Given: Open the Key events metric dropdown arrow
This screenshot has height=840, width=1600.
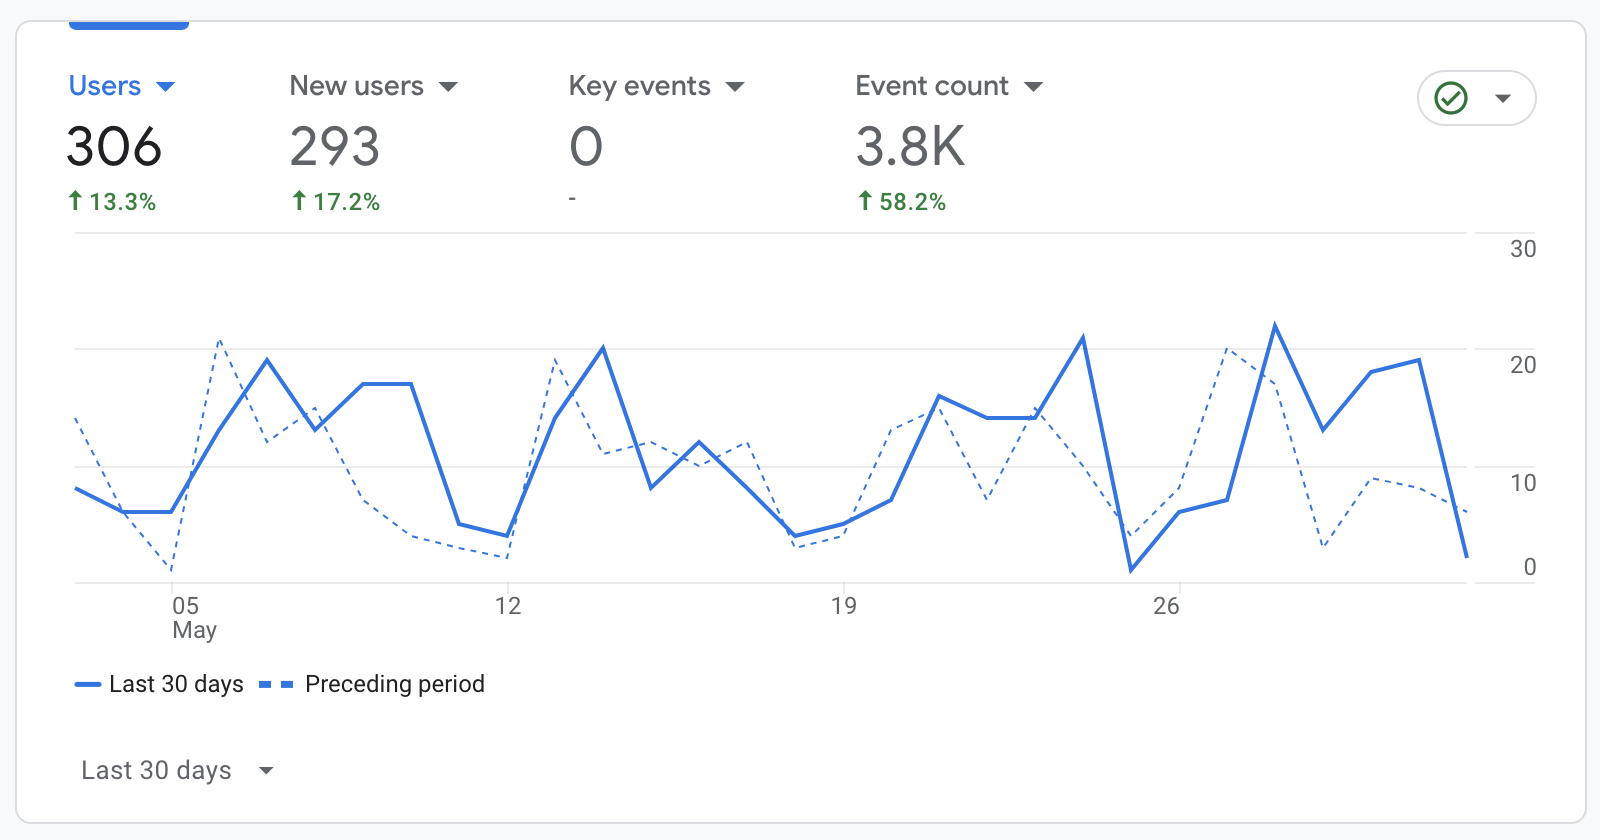Looking at the screenshot, I should point(735,87).
